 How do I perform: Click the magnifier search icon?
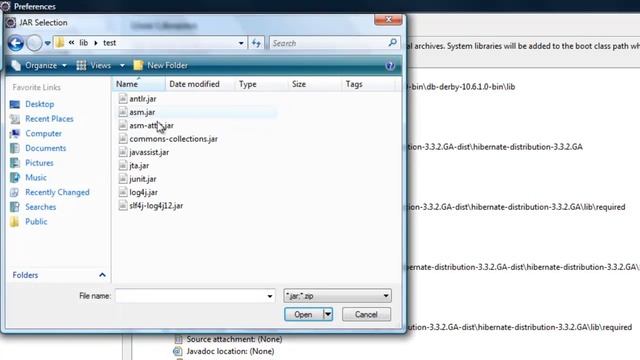click(392, 42)
